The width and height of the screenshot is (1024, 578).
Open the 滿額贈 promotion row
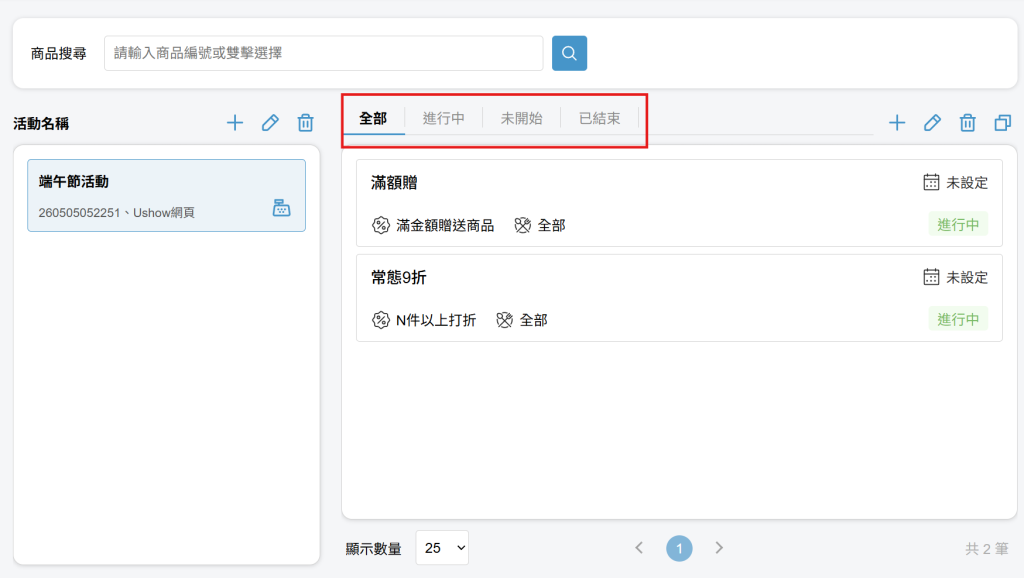679,203
